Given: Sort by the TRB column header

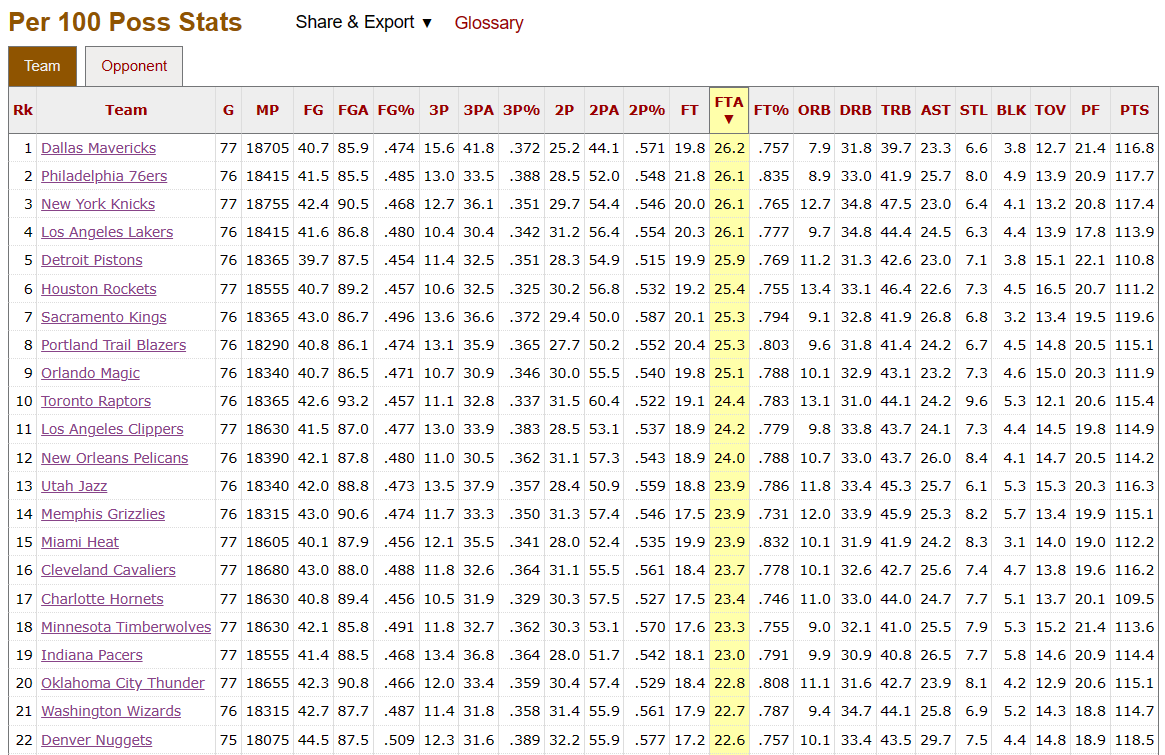Looking at the screenshot, I should coord(896,110).
